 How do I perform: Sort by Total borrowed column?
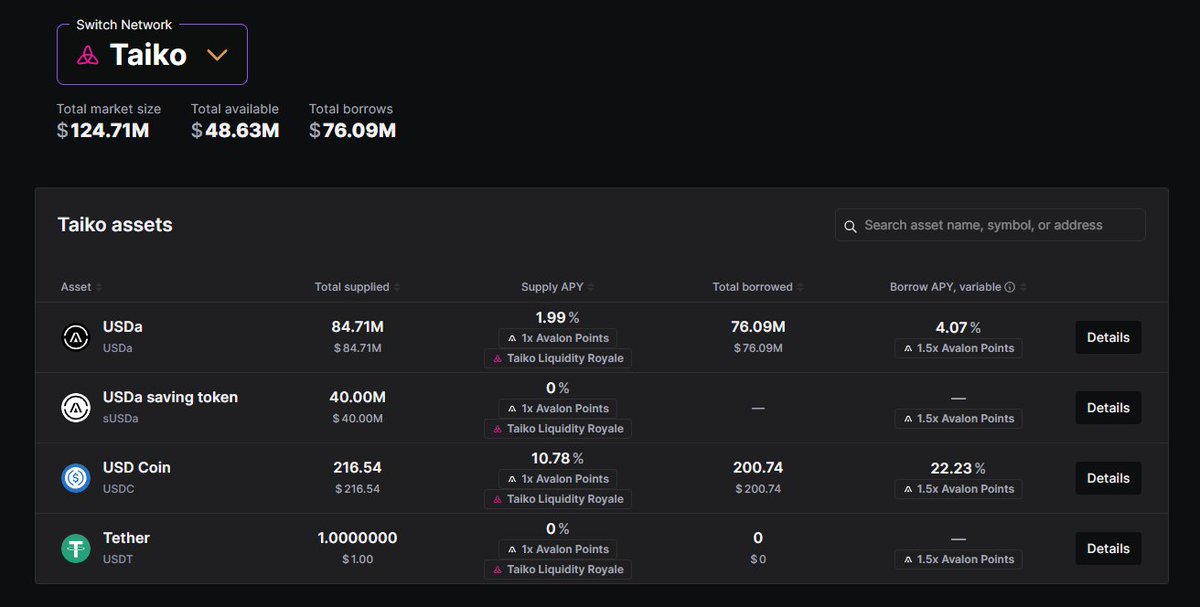tap(757, 287)
